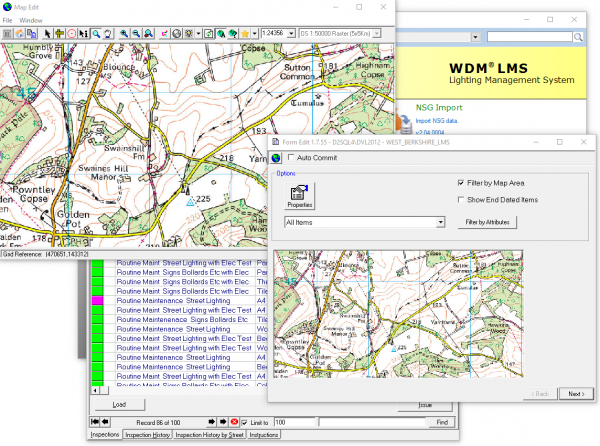Click the magenta status cell in the list
Viewport: 600px width, 446px height.
97,300
